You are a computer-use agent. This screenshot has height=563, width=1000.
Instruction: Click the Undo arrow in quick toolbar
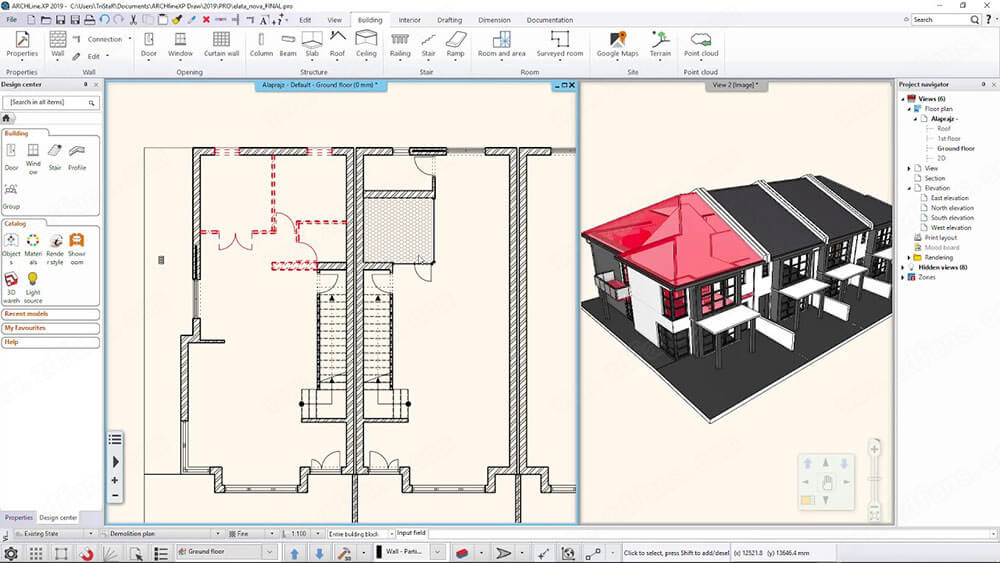(x=105, y=20)
